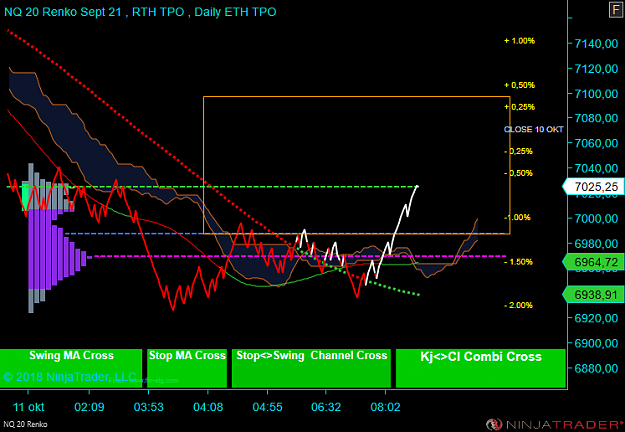Click the + 0,25% level label
This screenshot has width=625, height=432.
pyautogui.click(x=519, y=107)
